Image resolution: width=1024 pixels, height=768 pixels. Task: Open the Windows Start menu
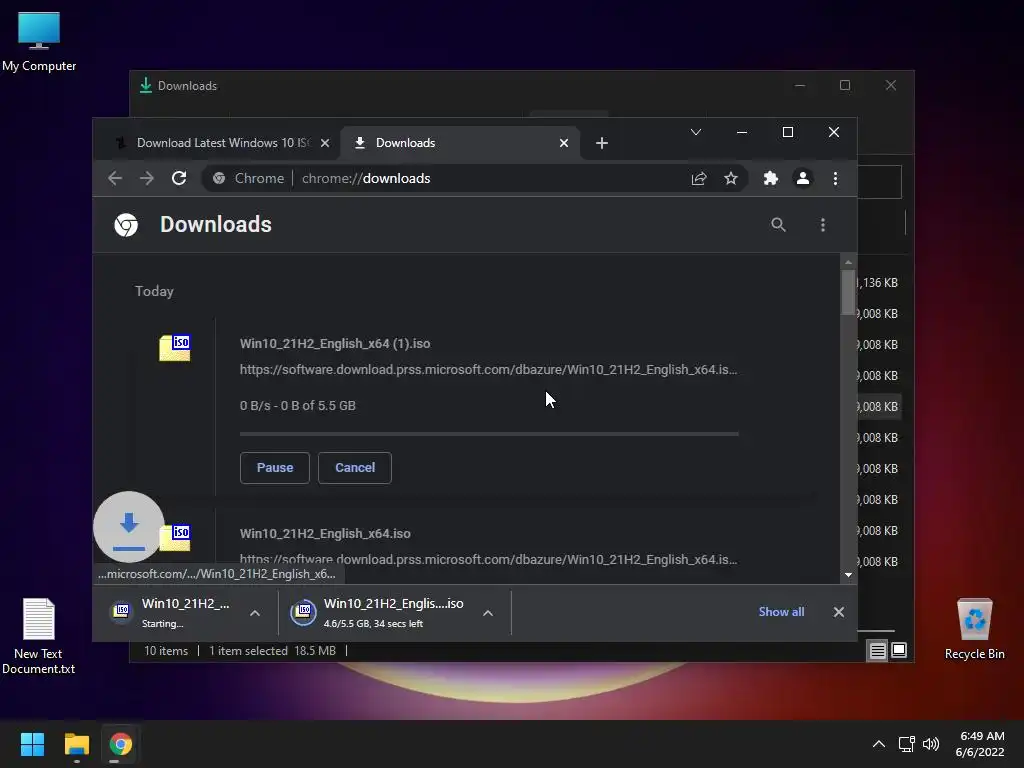pyautogui.click(x=32, y=744)
